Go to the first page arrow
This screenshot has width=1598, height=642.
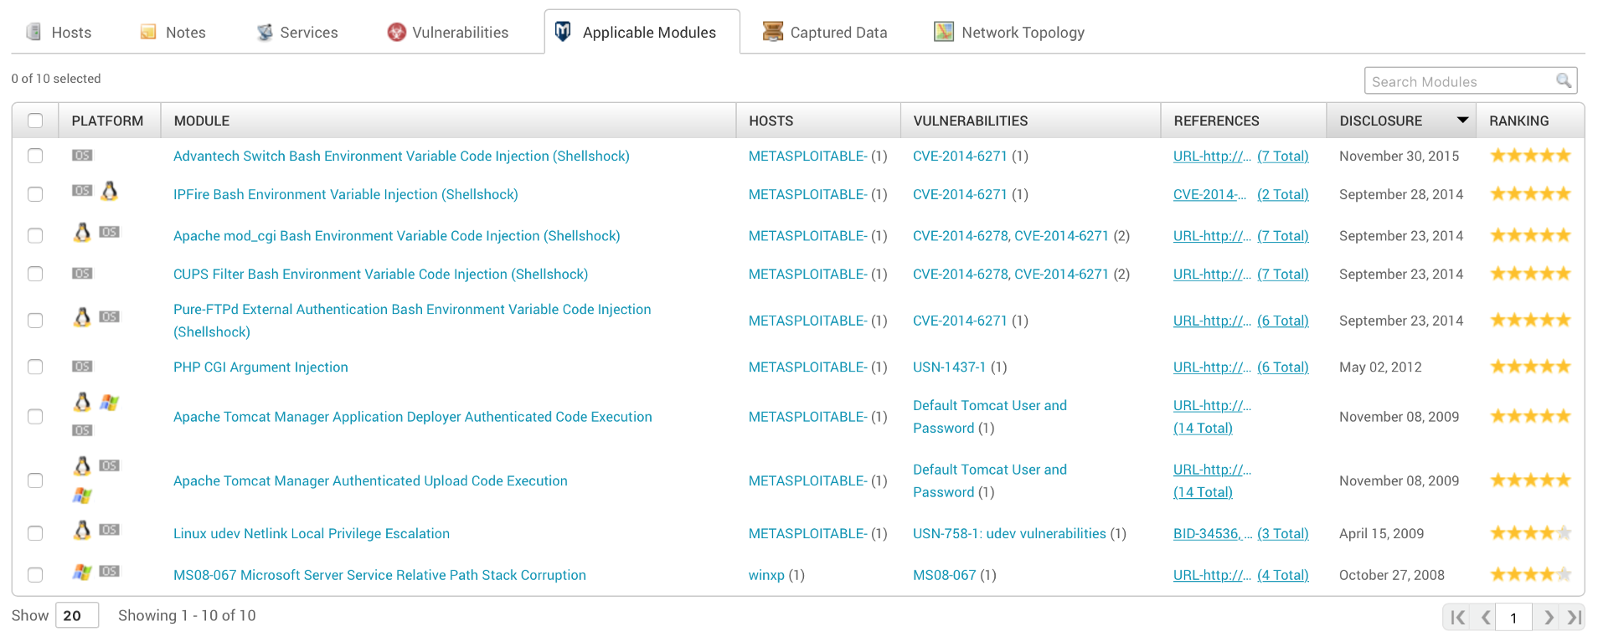[x=1457, y=617]
